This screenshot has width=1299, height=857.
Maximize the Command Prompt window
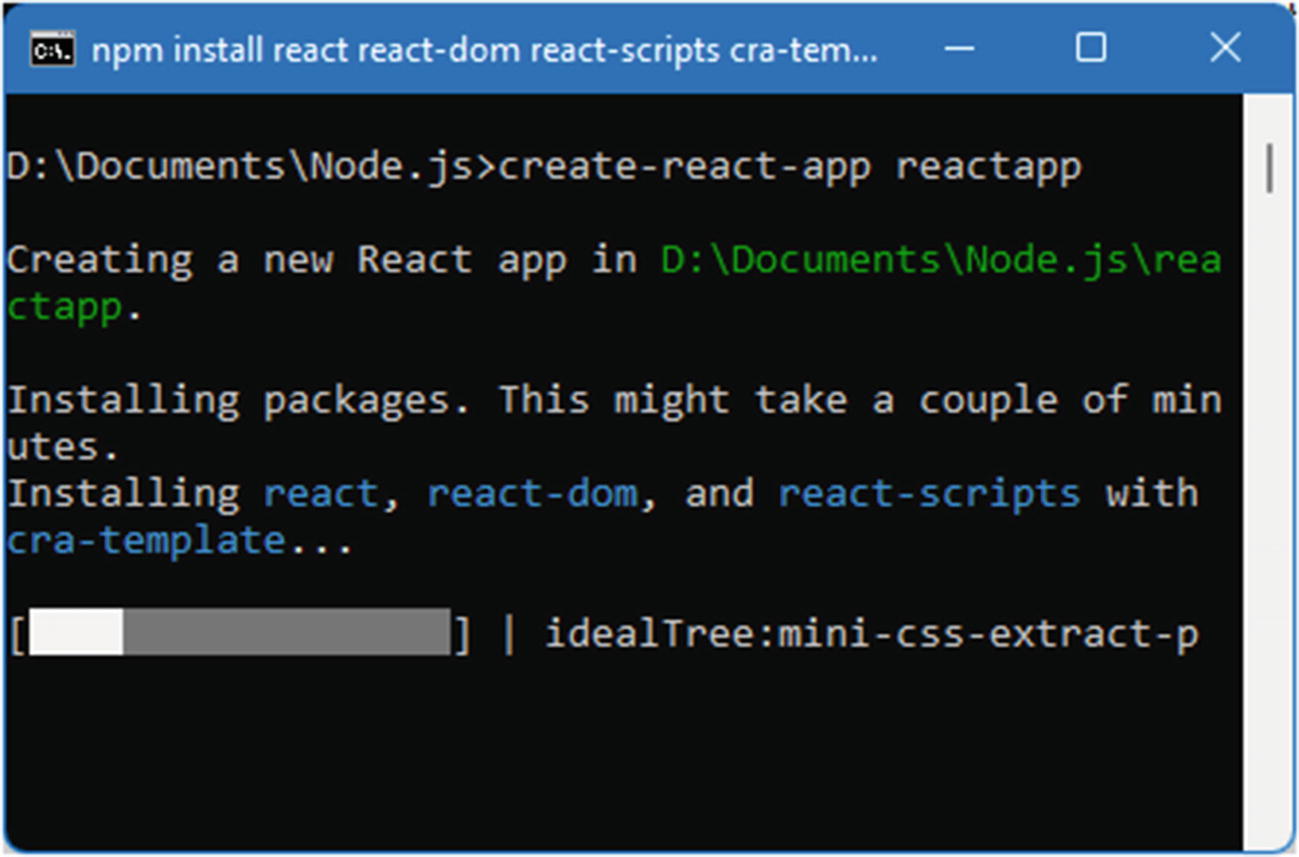point(1090,48)
